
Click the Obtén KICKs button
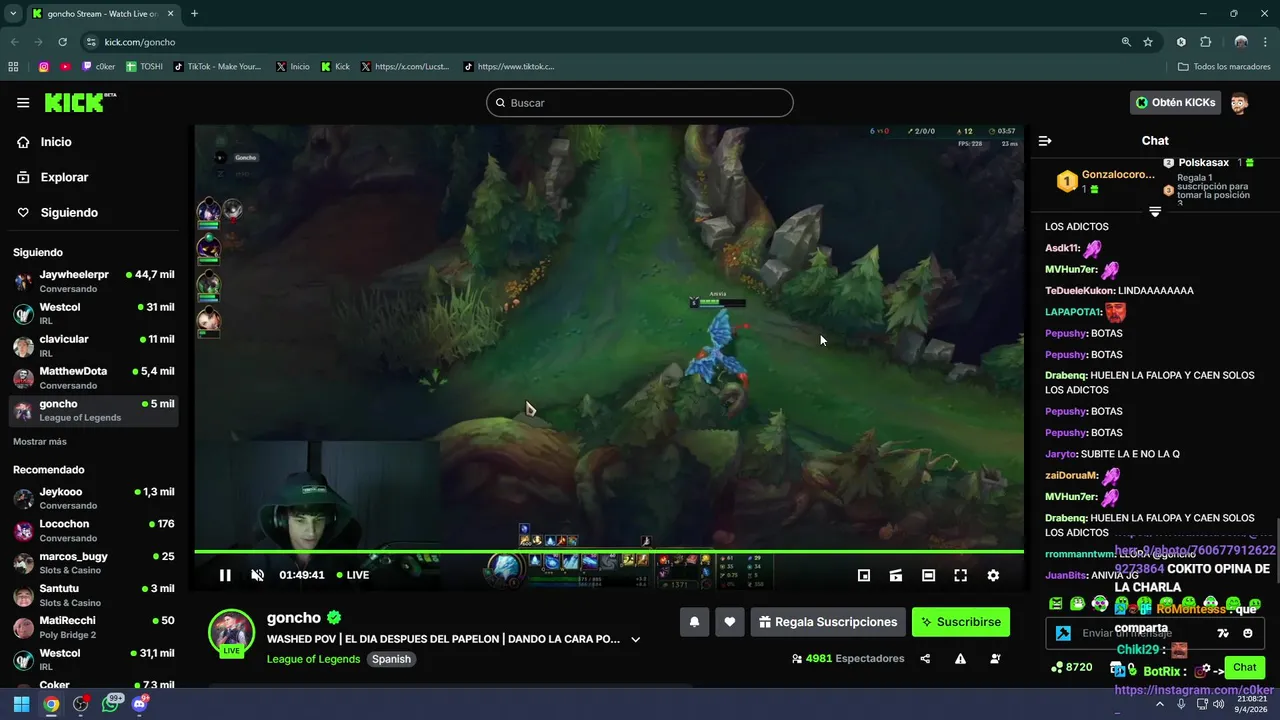1176,102
